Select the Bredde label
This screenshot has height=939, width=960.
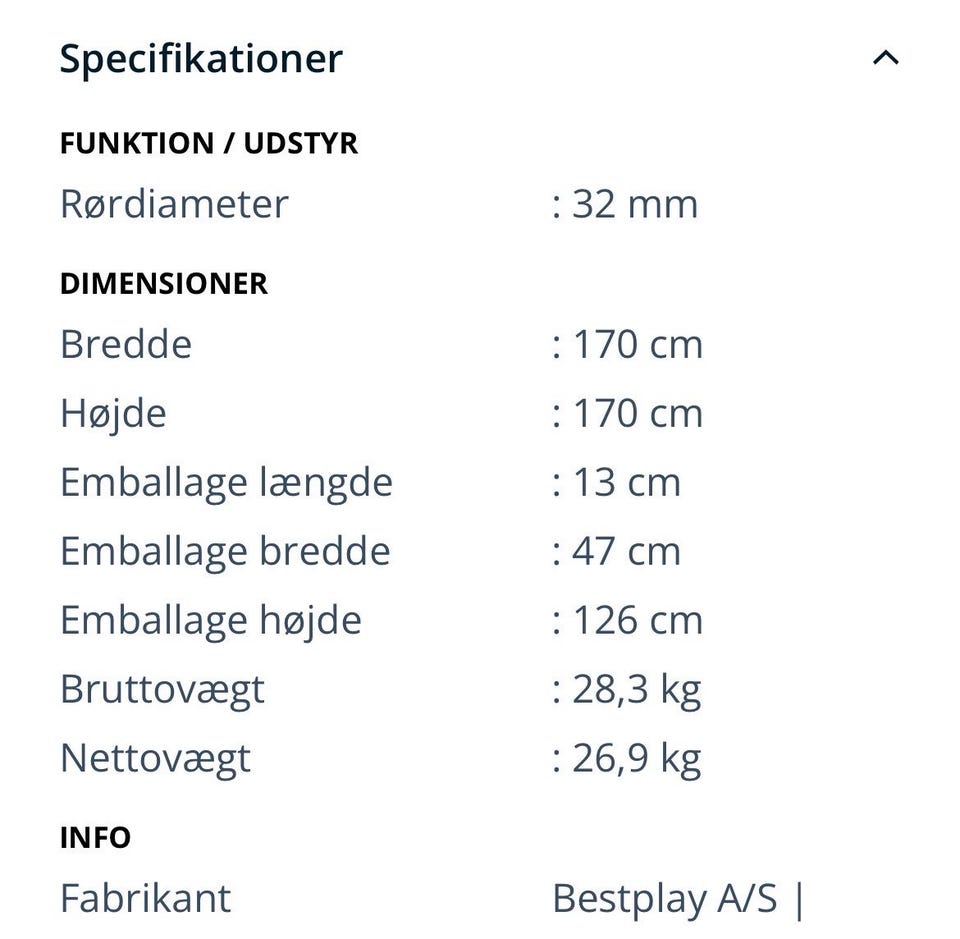coord(126,344)
